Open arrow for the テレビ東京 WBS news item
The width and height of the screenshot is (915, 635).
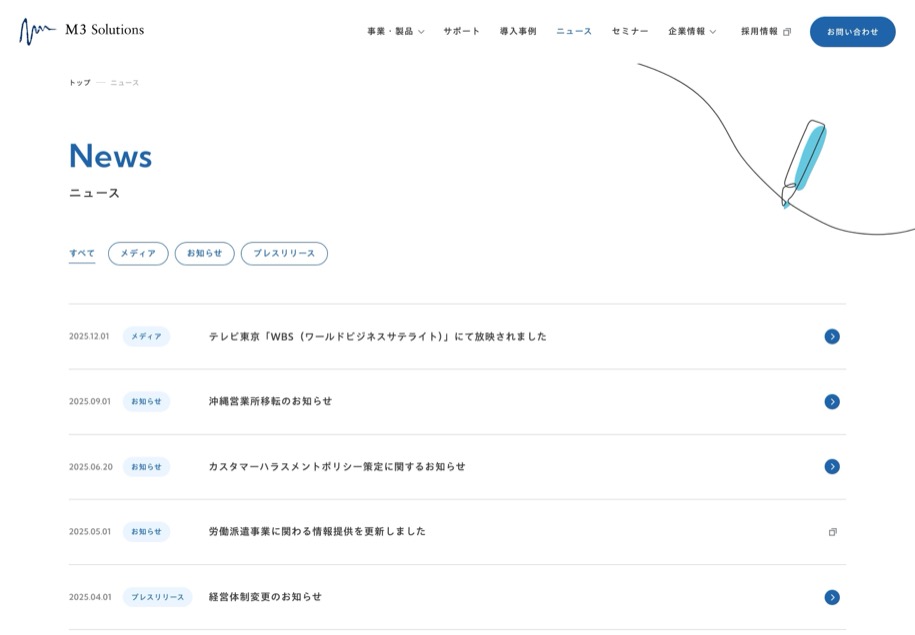832,337
